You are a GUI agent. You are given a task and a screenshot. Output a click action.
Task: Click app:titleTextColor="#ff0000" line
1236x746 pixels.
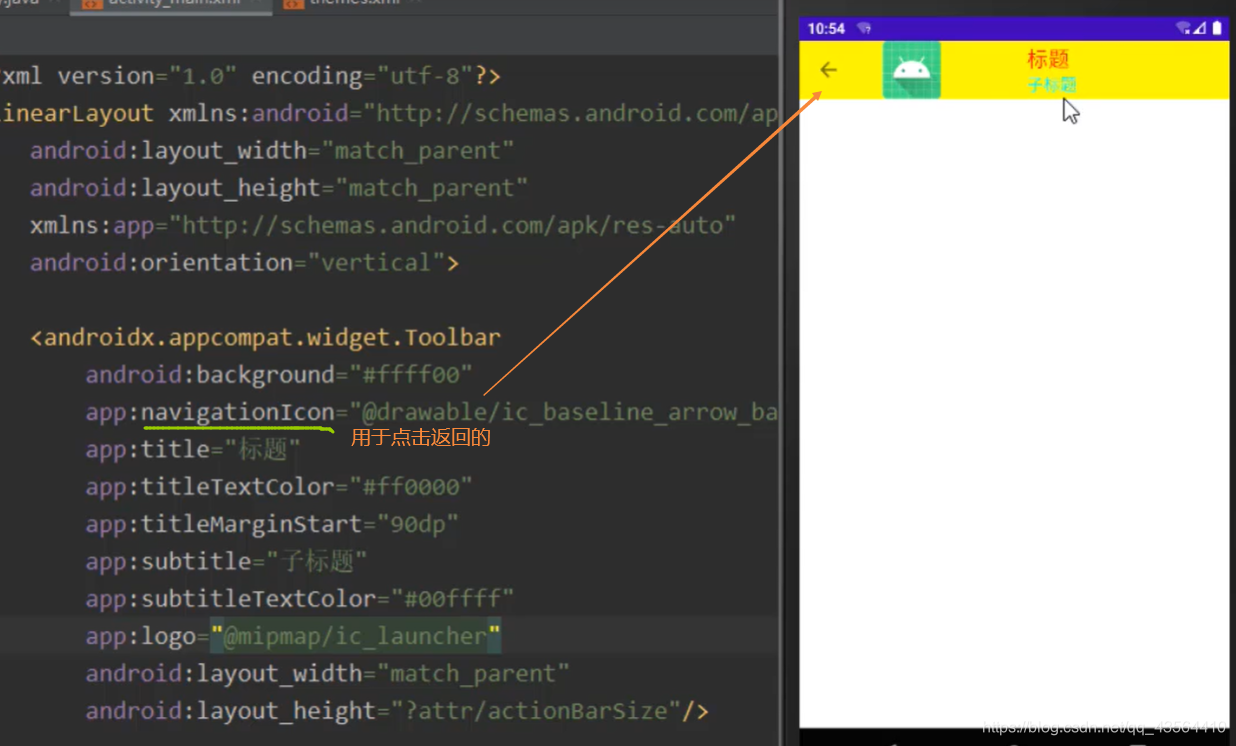point(279,487)
